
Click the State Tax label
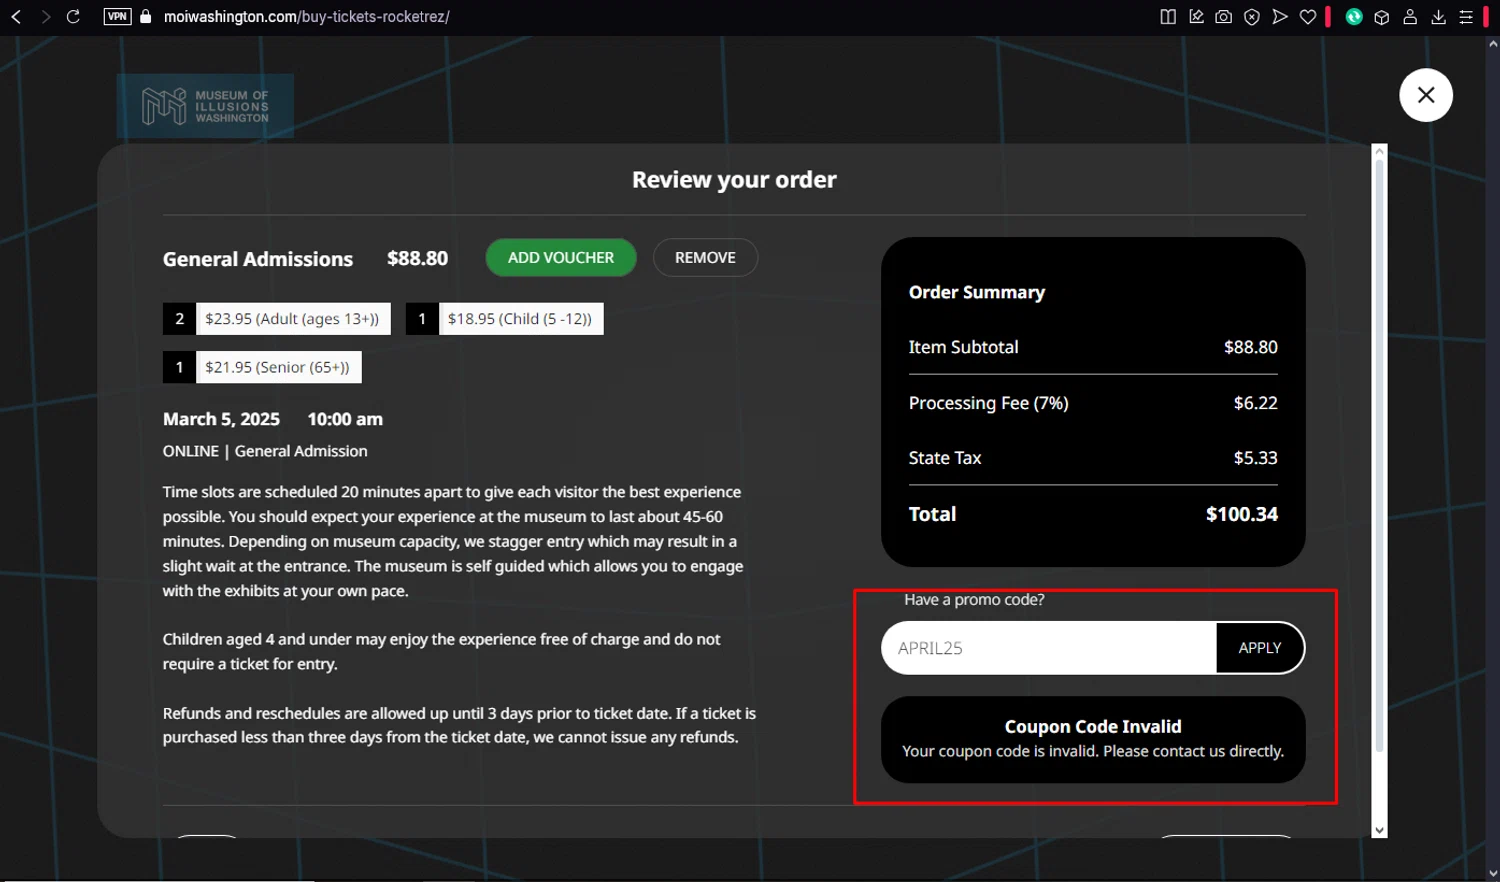pos(945,458)
